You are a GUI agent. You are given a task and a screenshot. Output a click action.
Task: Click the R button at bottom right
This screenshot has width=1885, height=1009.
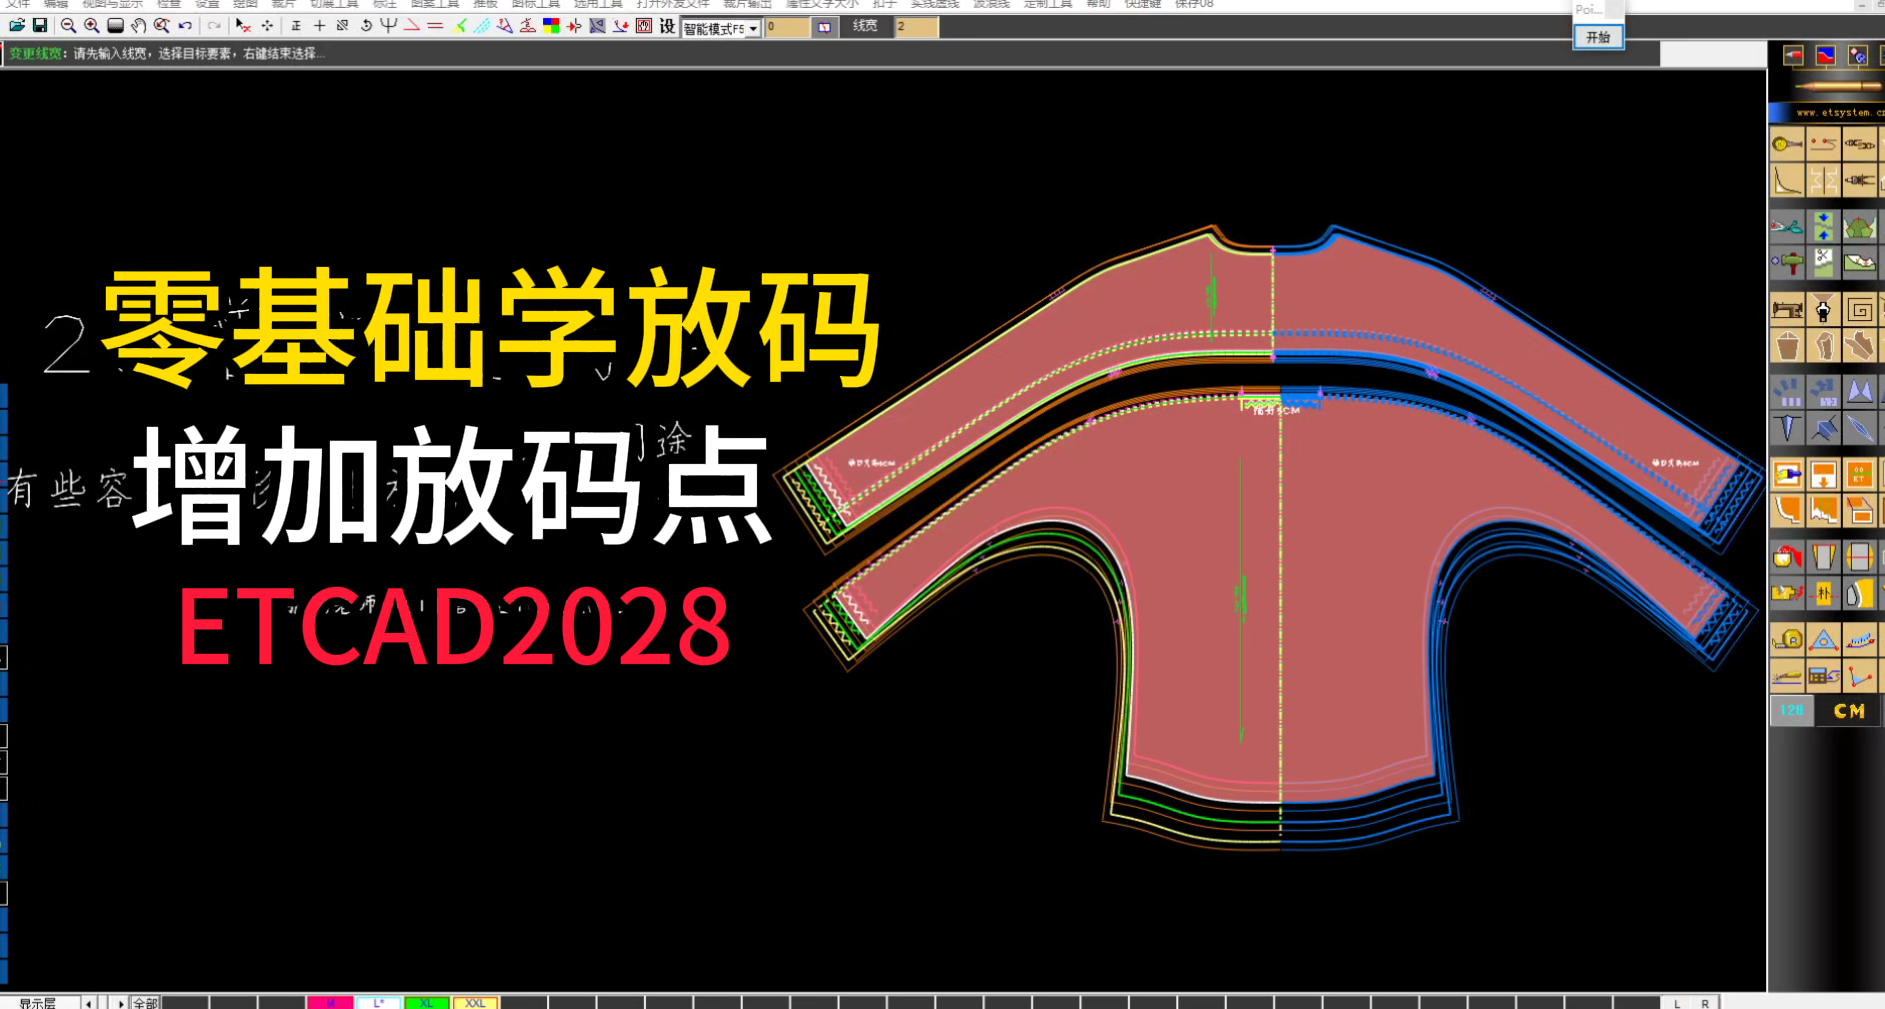point(1705,1002)
